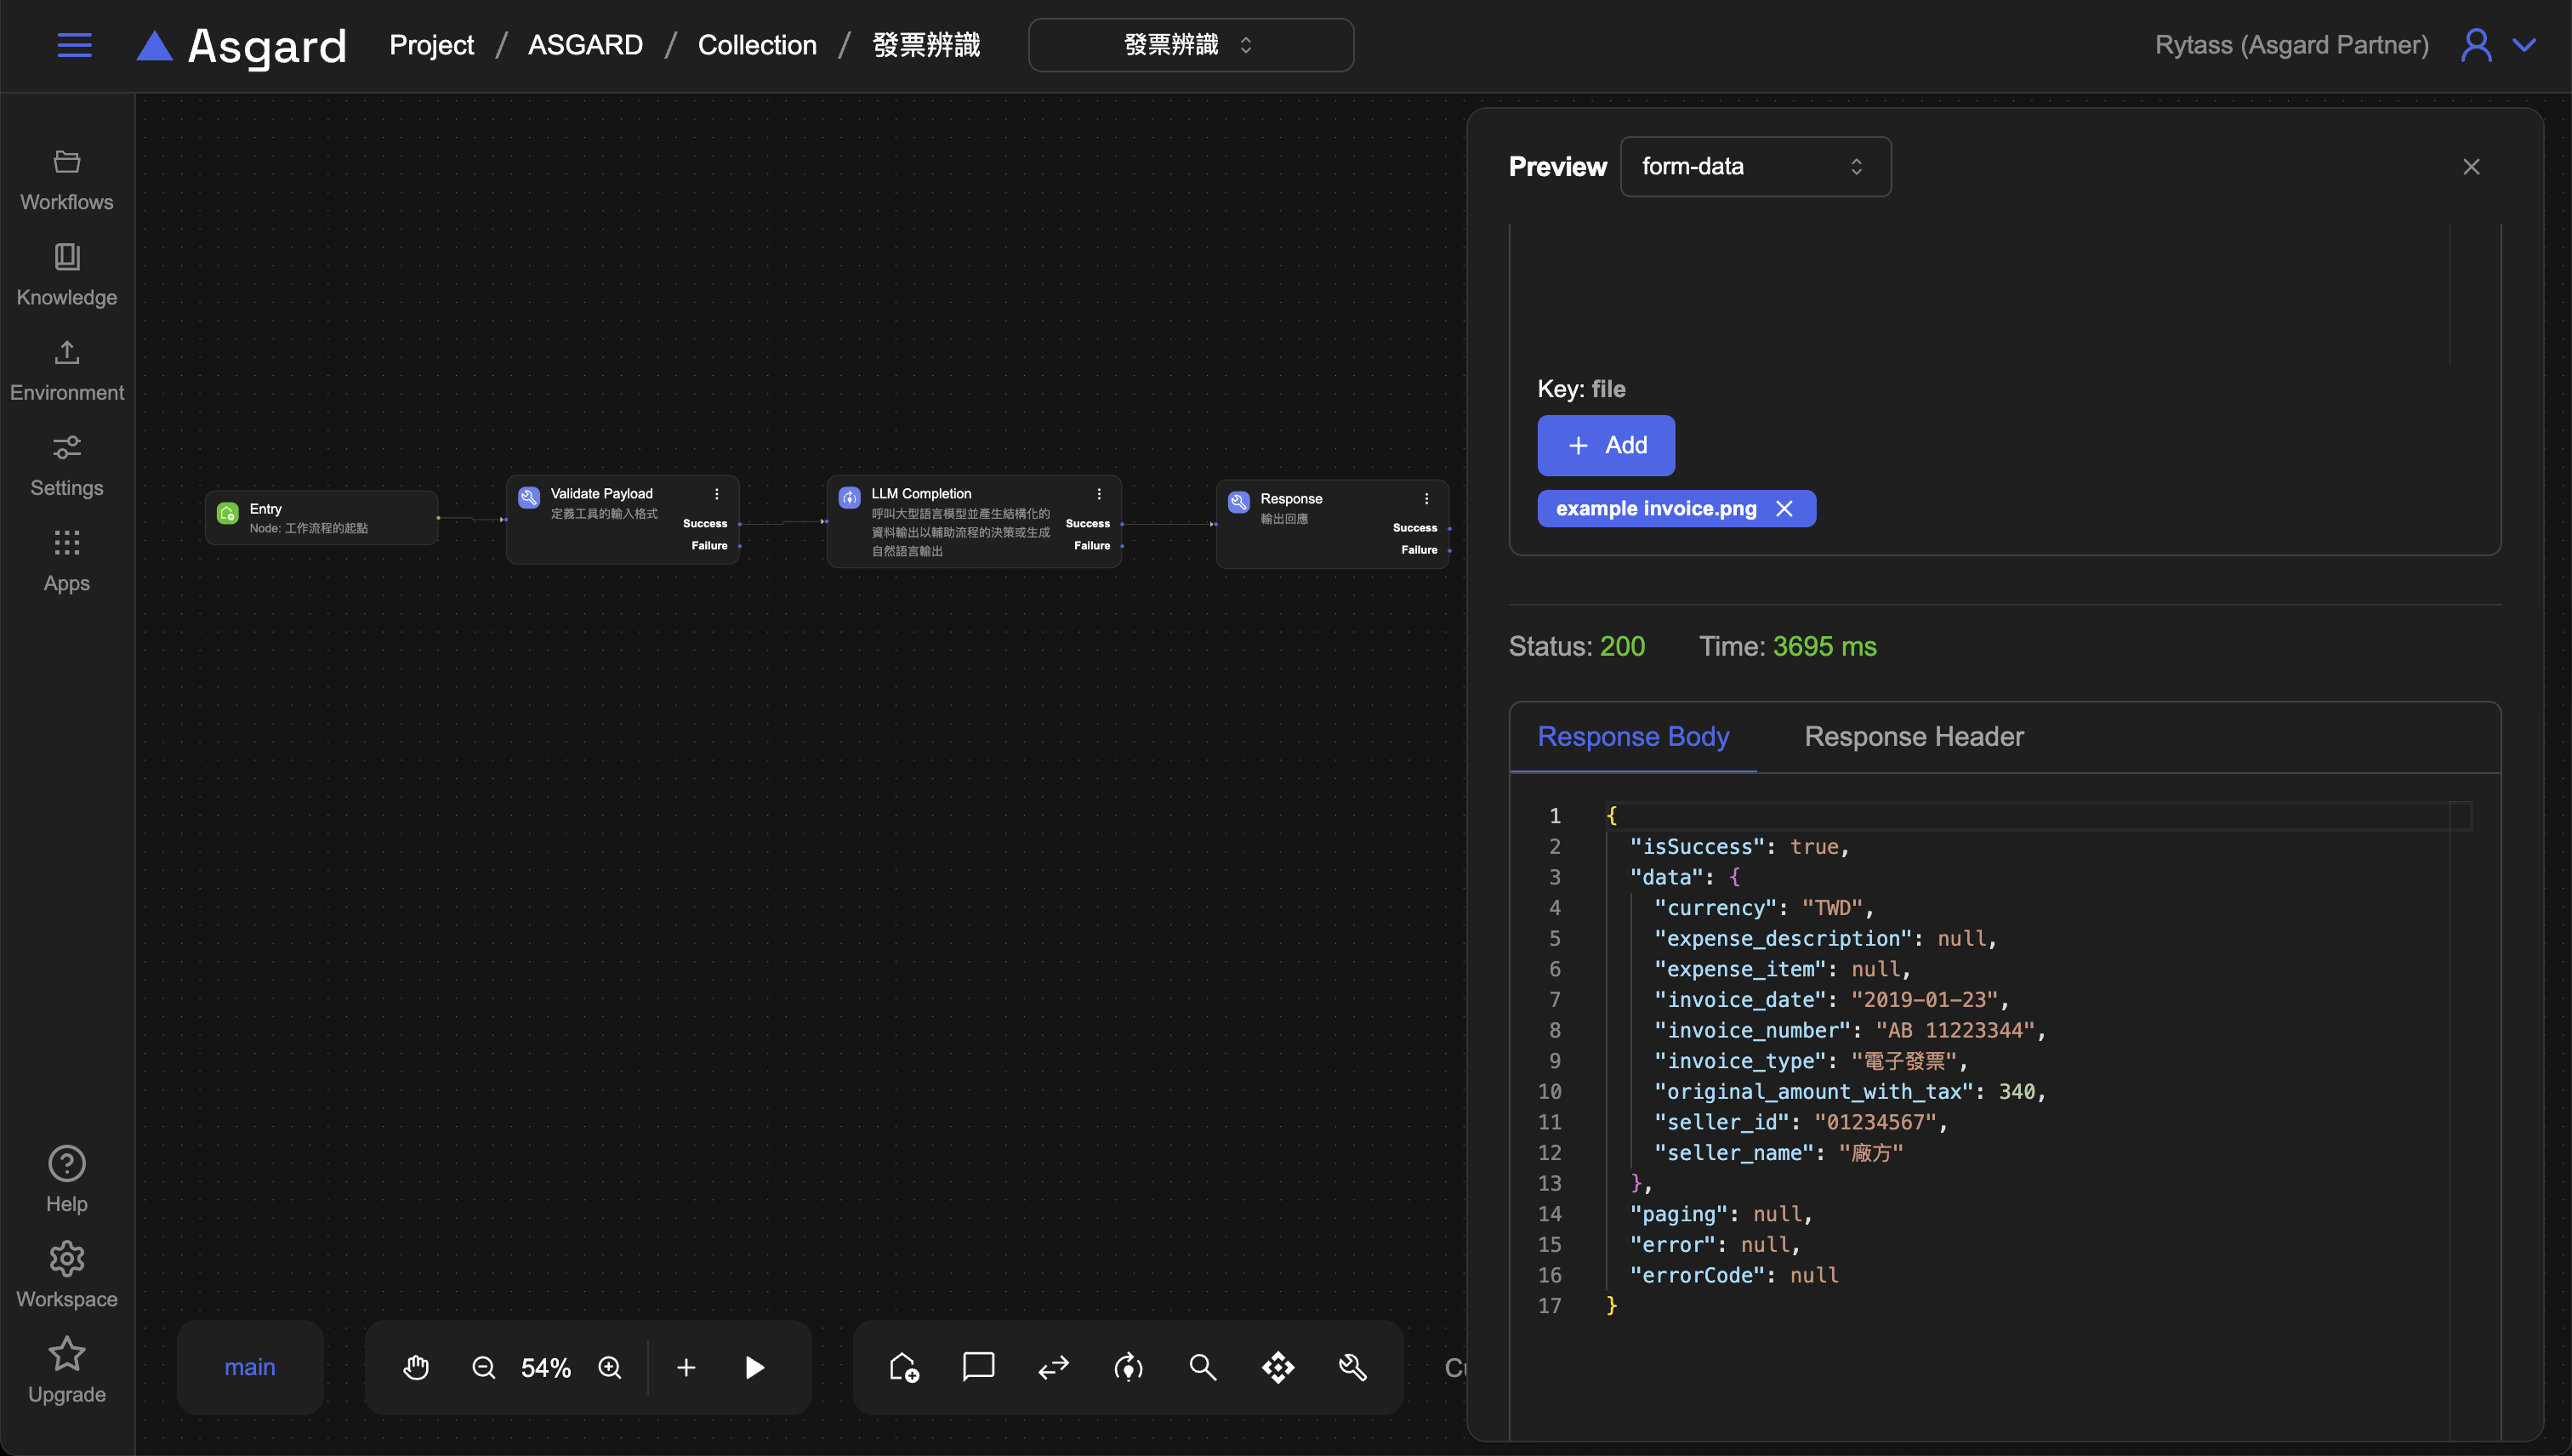
Task: Expand the user account chevron menu
Action: click(2524, 45)
